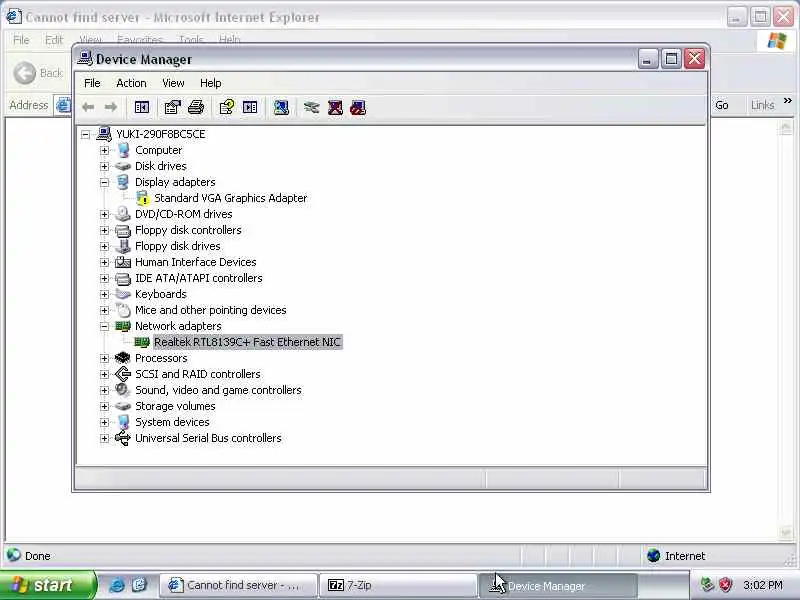
Task: Click the network connection tray icon
Action: click(x=707, y=585)
